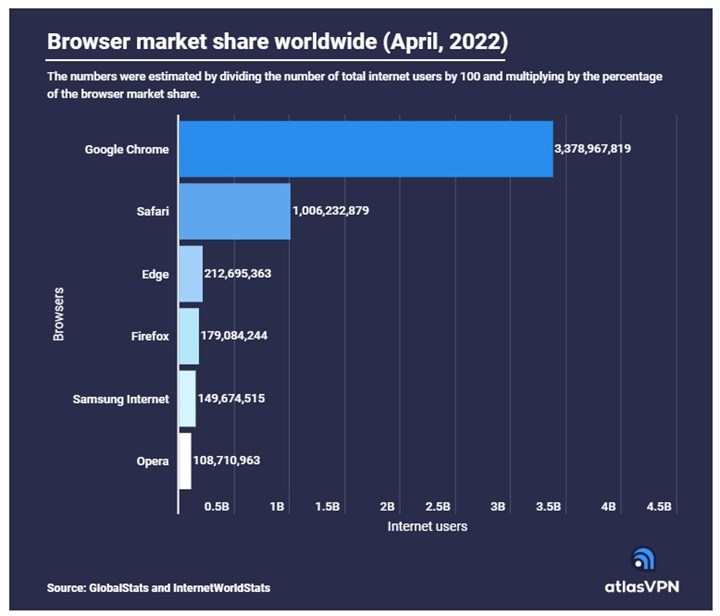The height and width of the screenshot is (616, 720).
Task: Click the '2B' axis tick label
Action: (387, 507)
